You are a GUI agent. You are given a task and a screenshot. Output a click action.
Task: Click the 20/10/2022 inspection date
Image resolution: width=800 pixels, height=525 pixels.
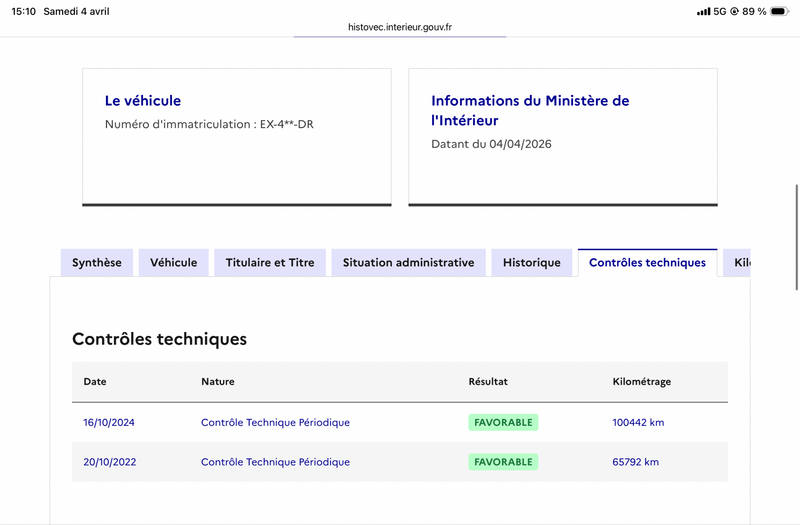click(109, 462)
